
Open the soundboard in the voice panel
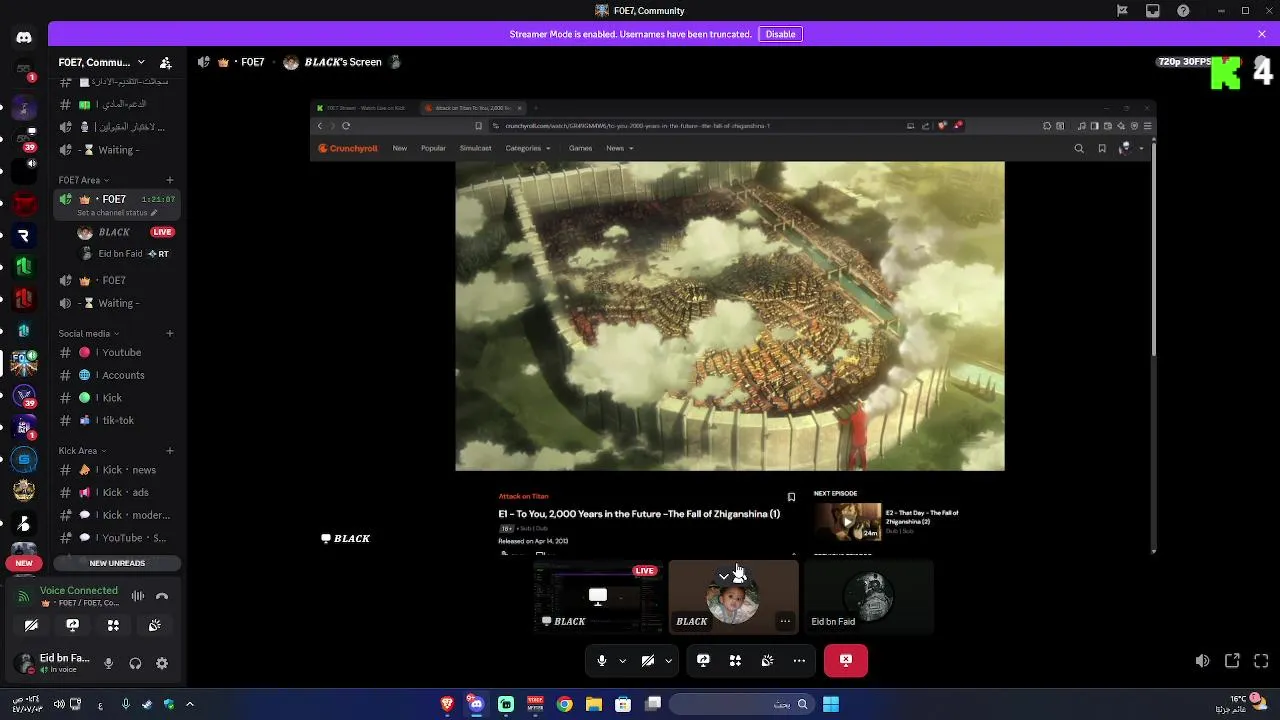(x=154, y=625)
